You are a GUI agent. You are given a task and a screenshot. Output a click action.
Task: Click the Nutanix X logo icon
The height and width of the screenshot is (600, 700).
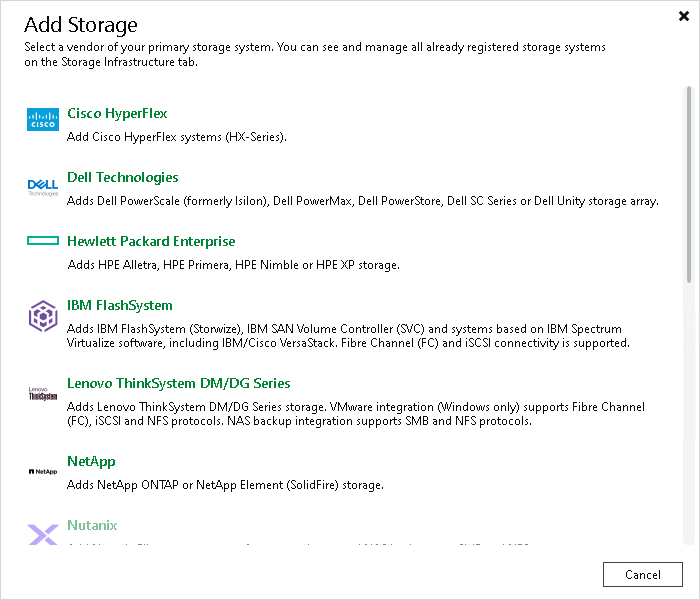coord(43,534)
